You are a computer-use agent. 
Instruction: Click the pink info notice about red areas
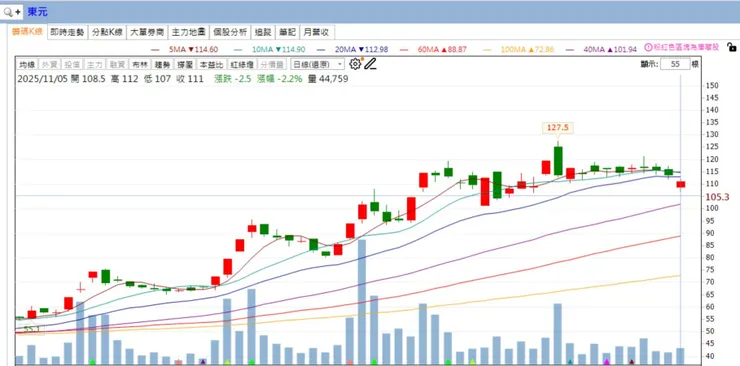[682, 47]
